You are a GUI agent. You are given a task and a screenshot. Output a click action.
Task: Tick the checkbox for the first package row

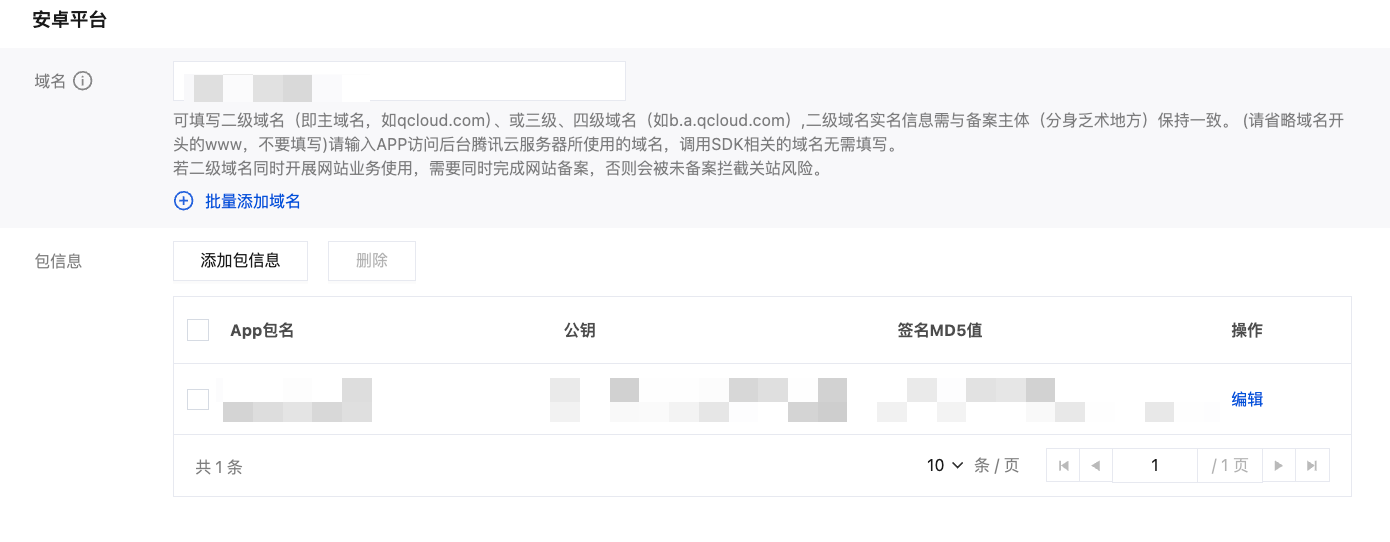(x=198, y=399)
